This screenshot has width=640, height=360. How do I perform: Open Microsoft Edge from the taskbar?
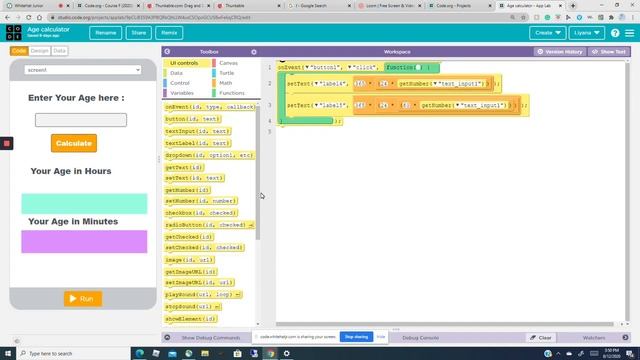click(140, 353)
